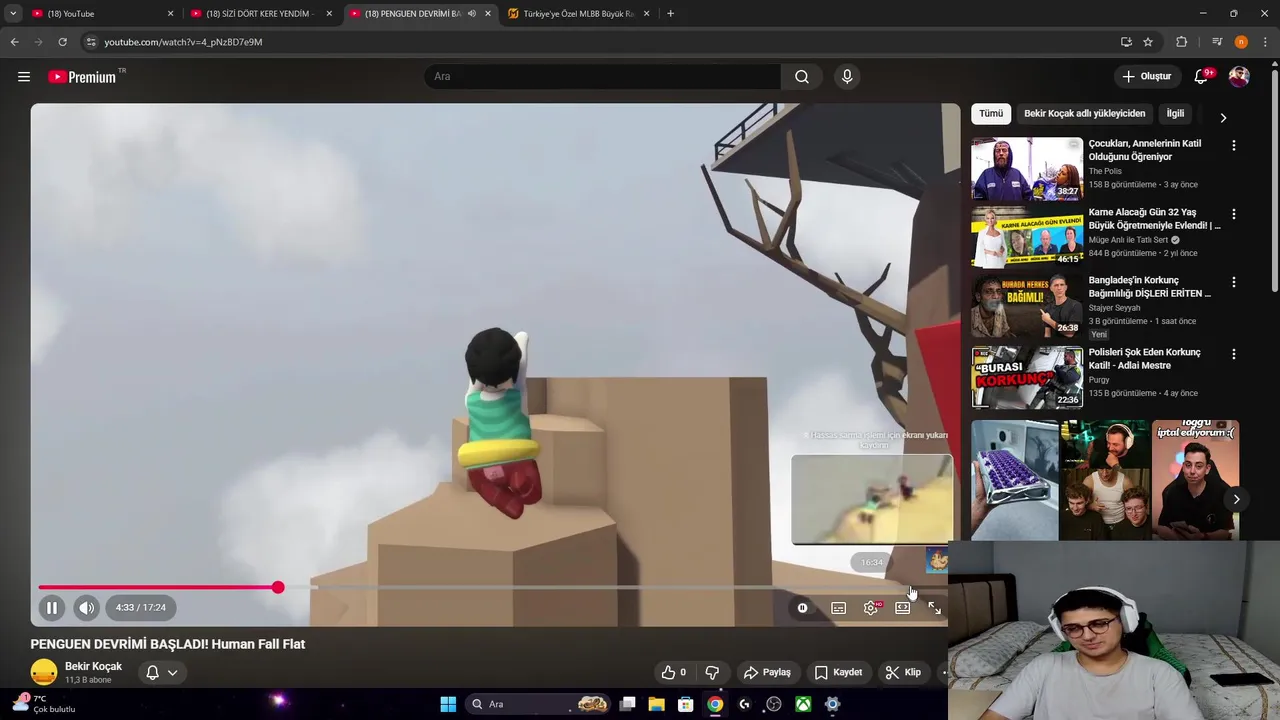Image resolution: width=1280 pixels, height=720 pixels.
Task: Open 'Bangladeş'in Korkunç Bağımlılığı' video title
Action: [1150, 287]
